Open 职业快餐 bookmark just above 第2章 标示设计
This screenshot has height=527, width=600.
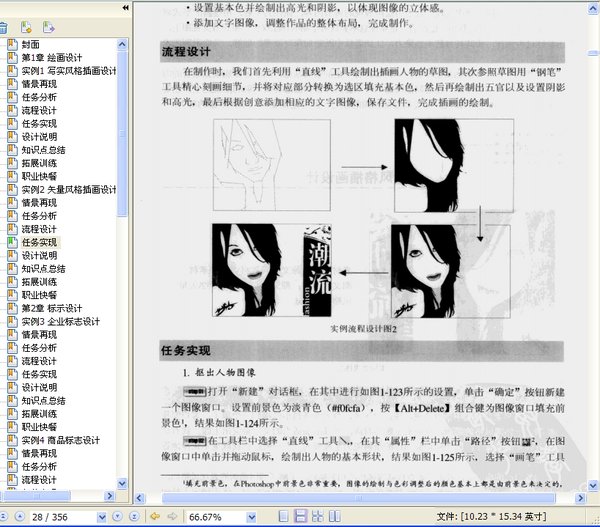(39, 295)
